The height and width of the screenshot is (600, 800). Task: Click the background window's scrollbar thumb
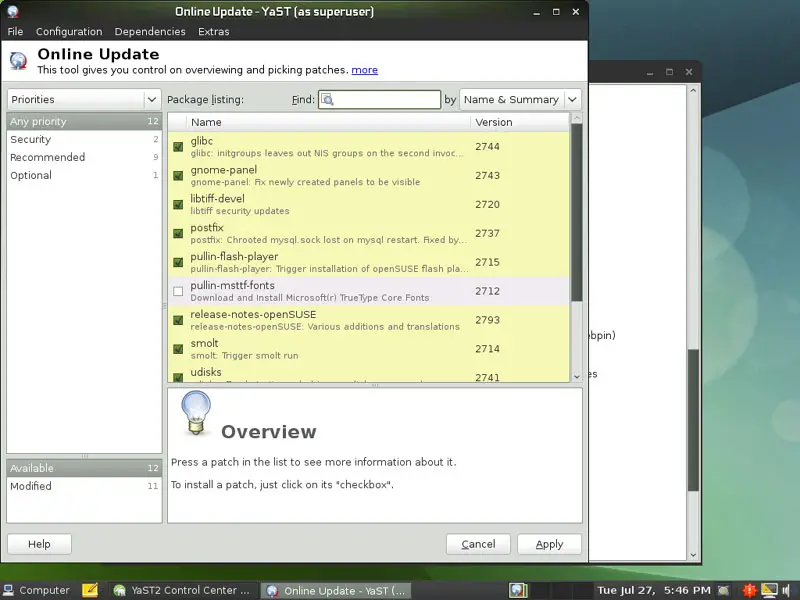click(693, 420)
